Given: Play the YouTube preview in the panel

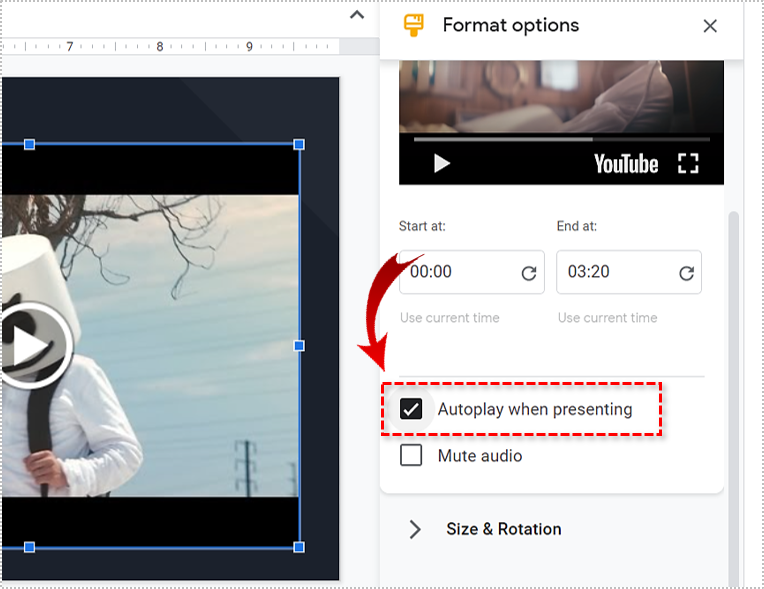Looking at the screenshot, I should pyautogui.click(x=441, y=163).
